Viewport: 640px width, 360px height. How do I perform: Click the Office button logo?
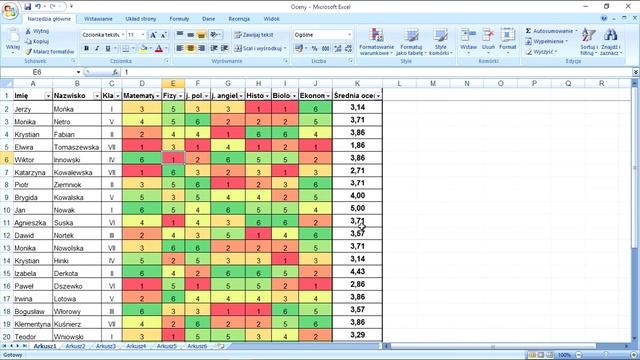coord(10,11)
